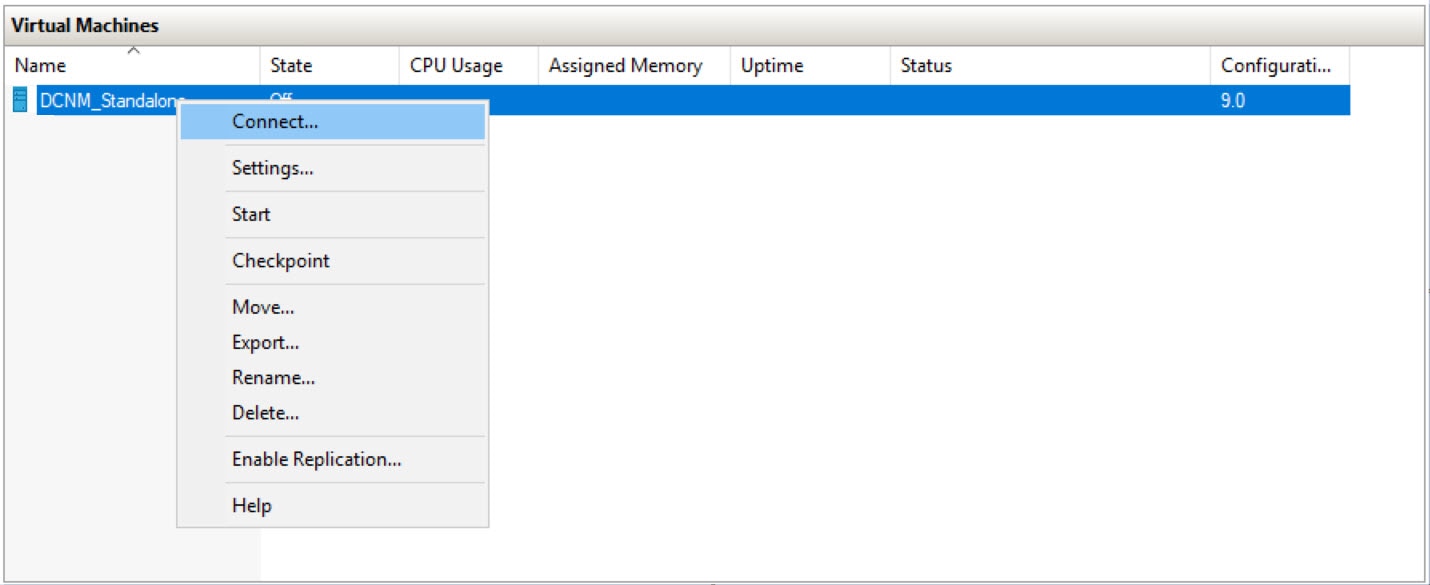Screen dimensions: 1430x585
Task: Choose Delete... in the context menu
Action: click(333, 412)
